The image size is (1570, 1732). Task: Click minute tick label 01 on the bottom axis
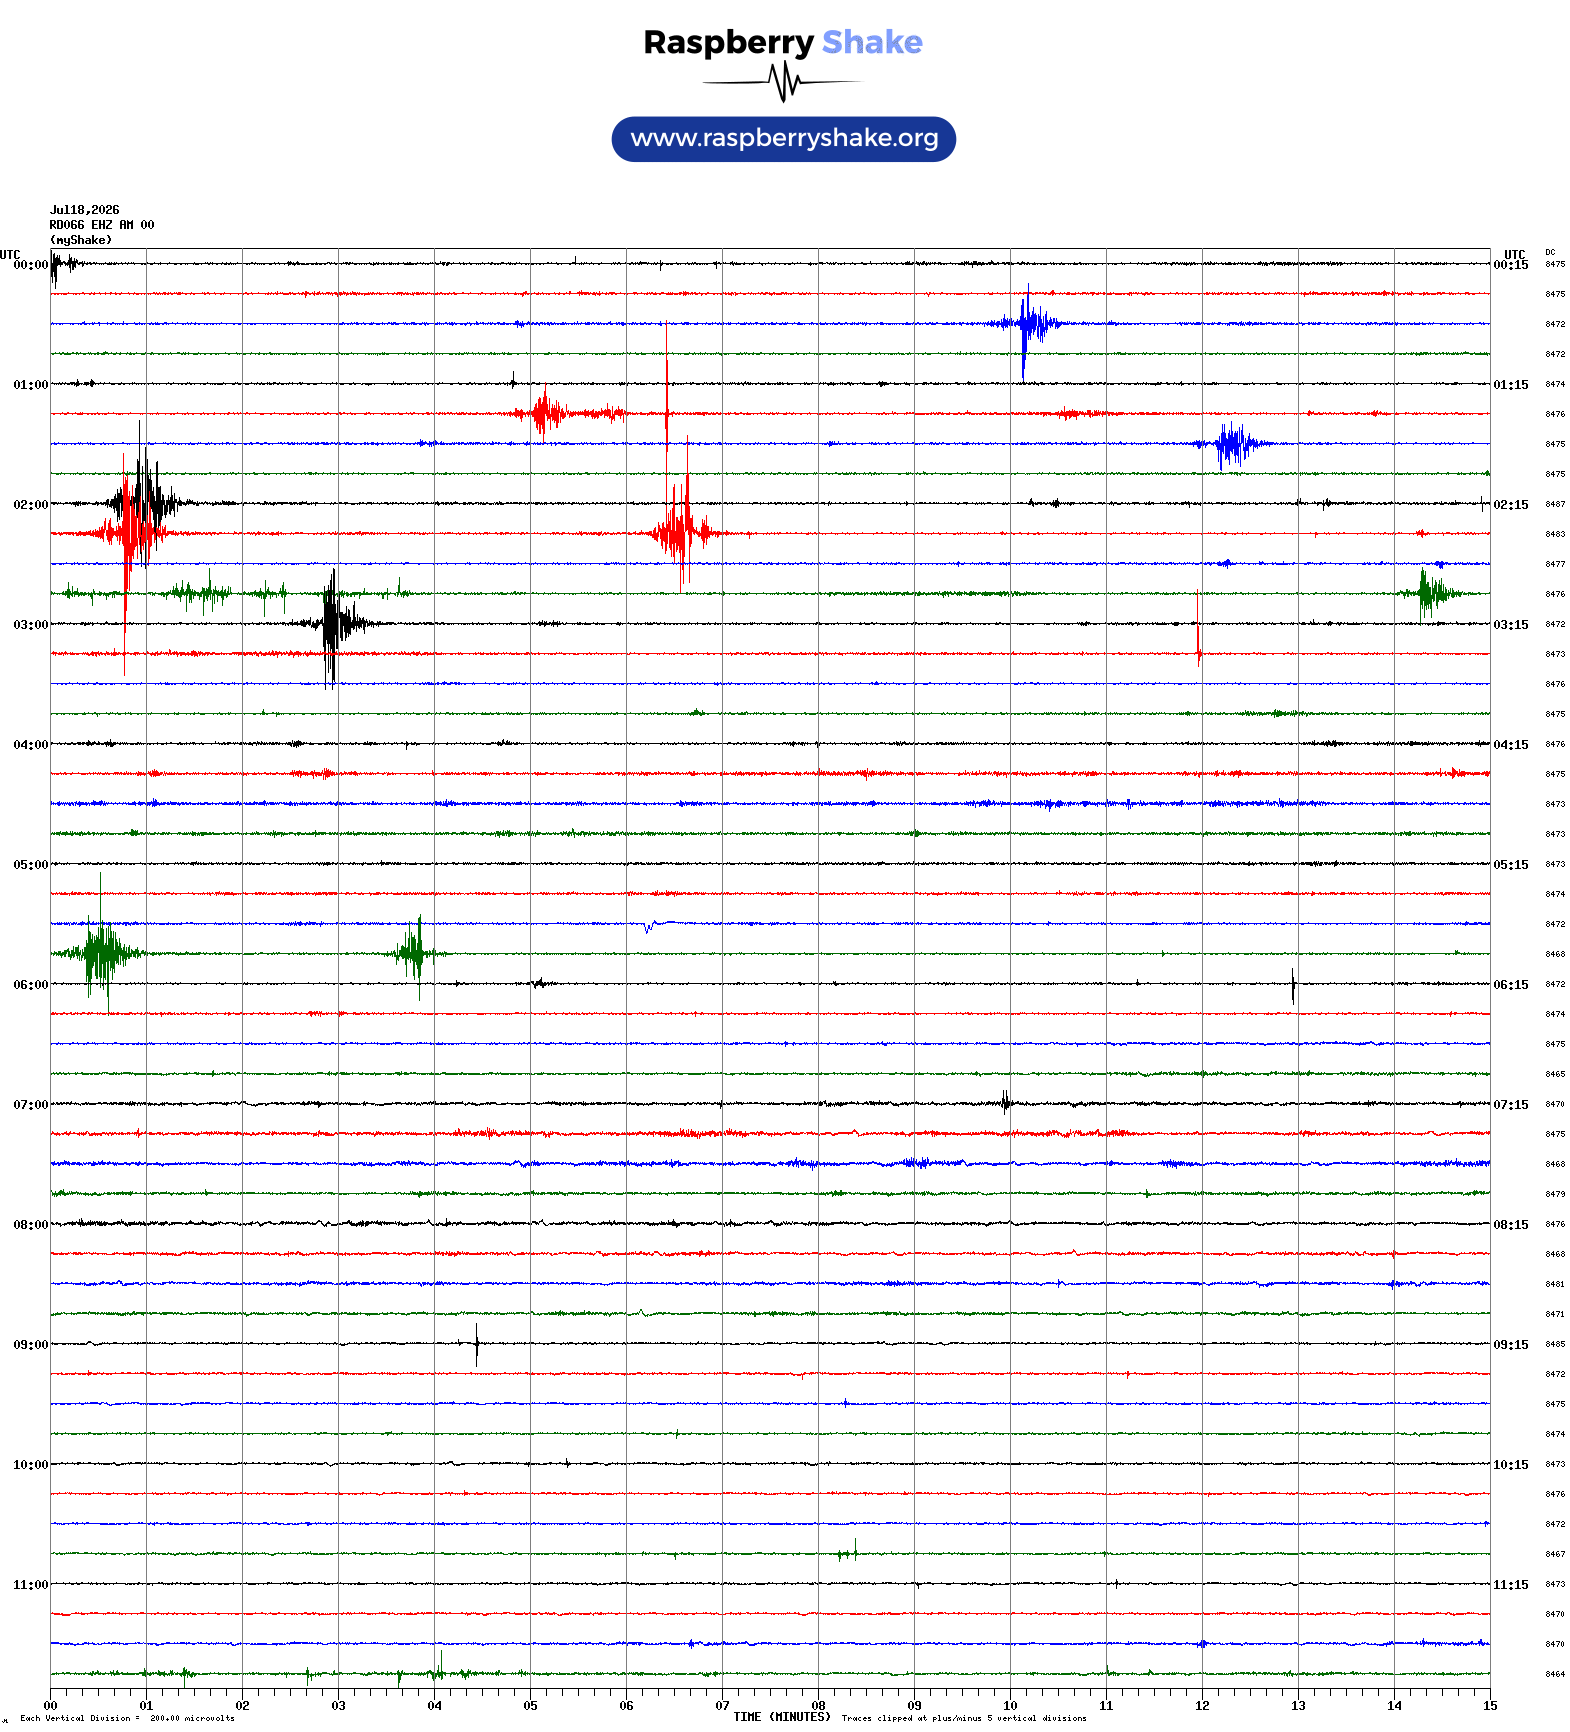[x=147, y=1706]
